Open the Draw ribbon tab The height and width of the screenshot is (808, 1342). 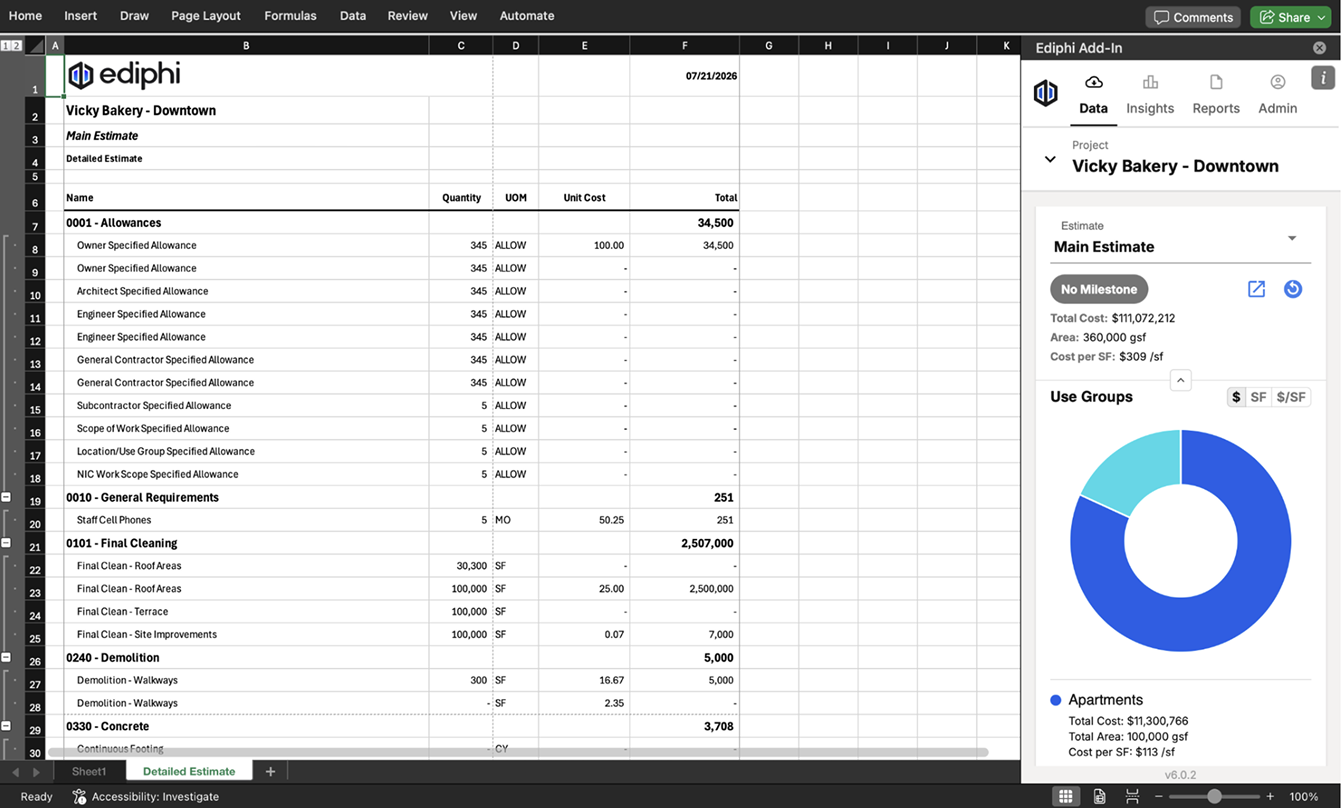134,16
